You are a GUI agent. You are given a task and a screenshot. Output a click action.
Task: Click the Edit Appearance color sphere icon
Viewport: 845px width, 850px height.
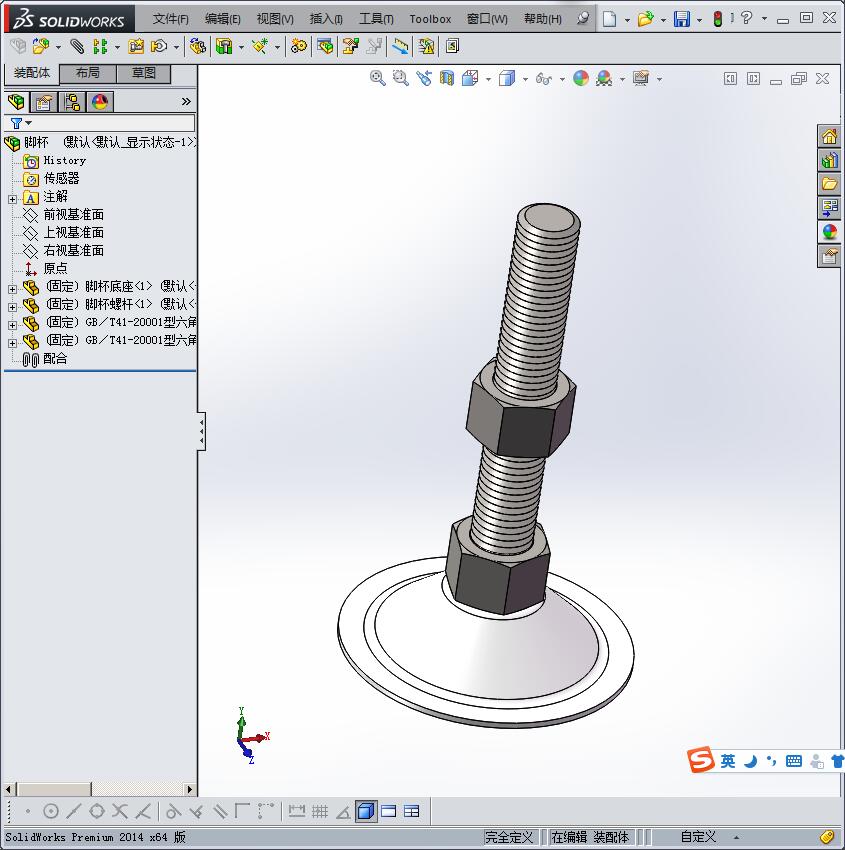coord(580,79)
